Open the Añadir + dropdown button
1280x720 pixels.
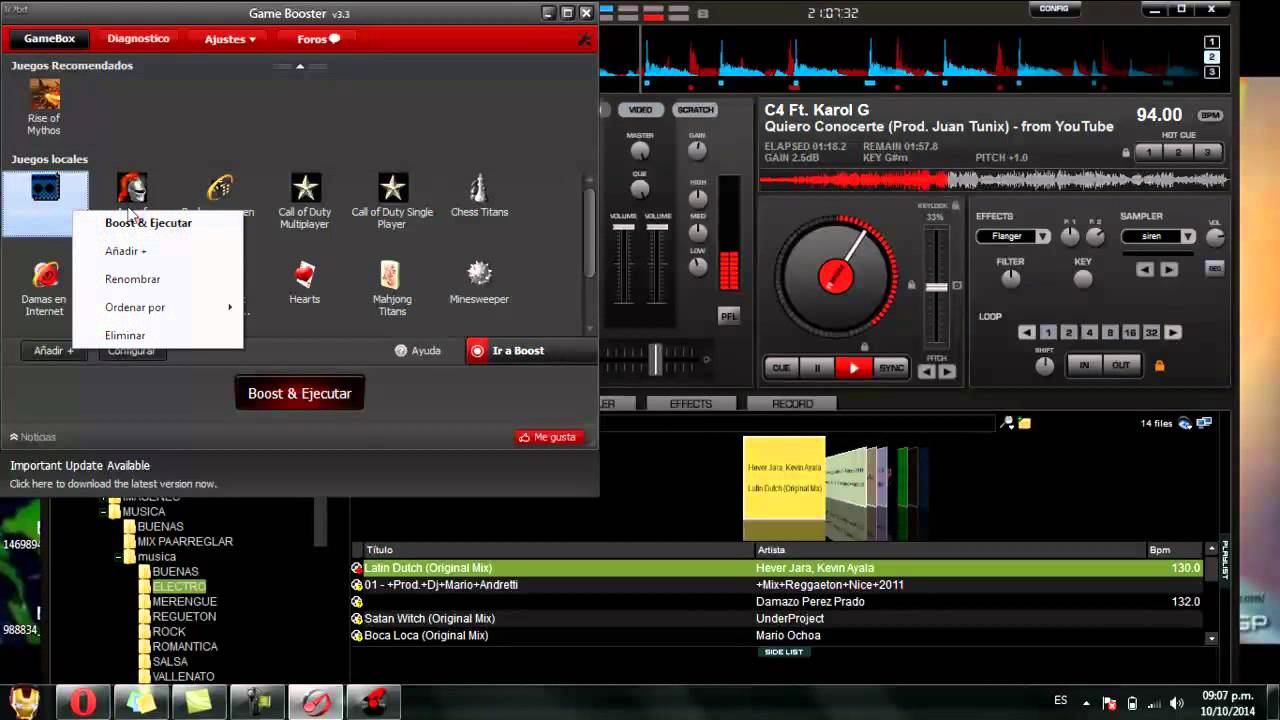53,351
